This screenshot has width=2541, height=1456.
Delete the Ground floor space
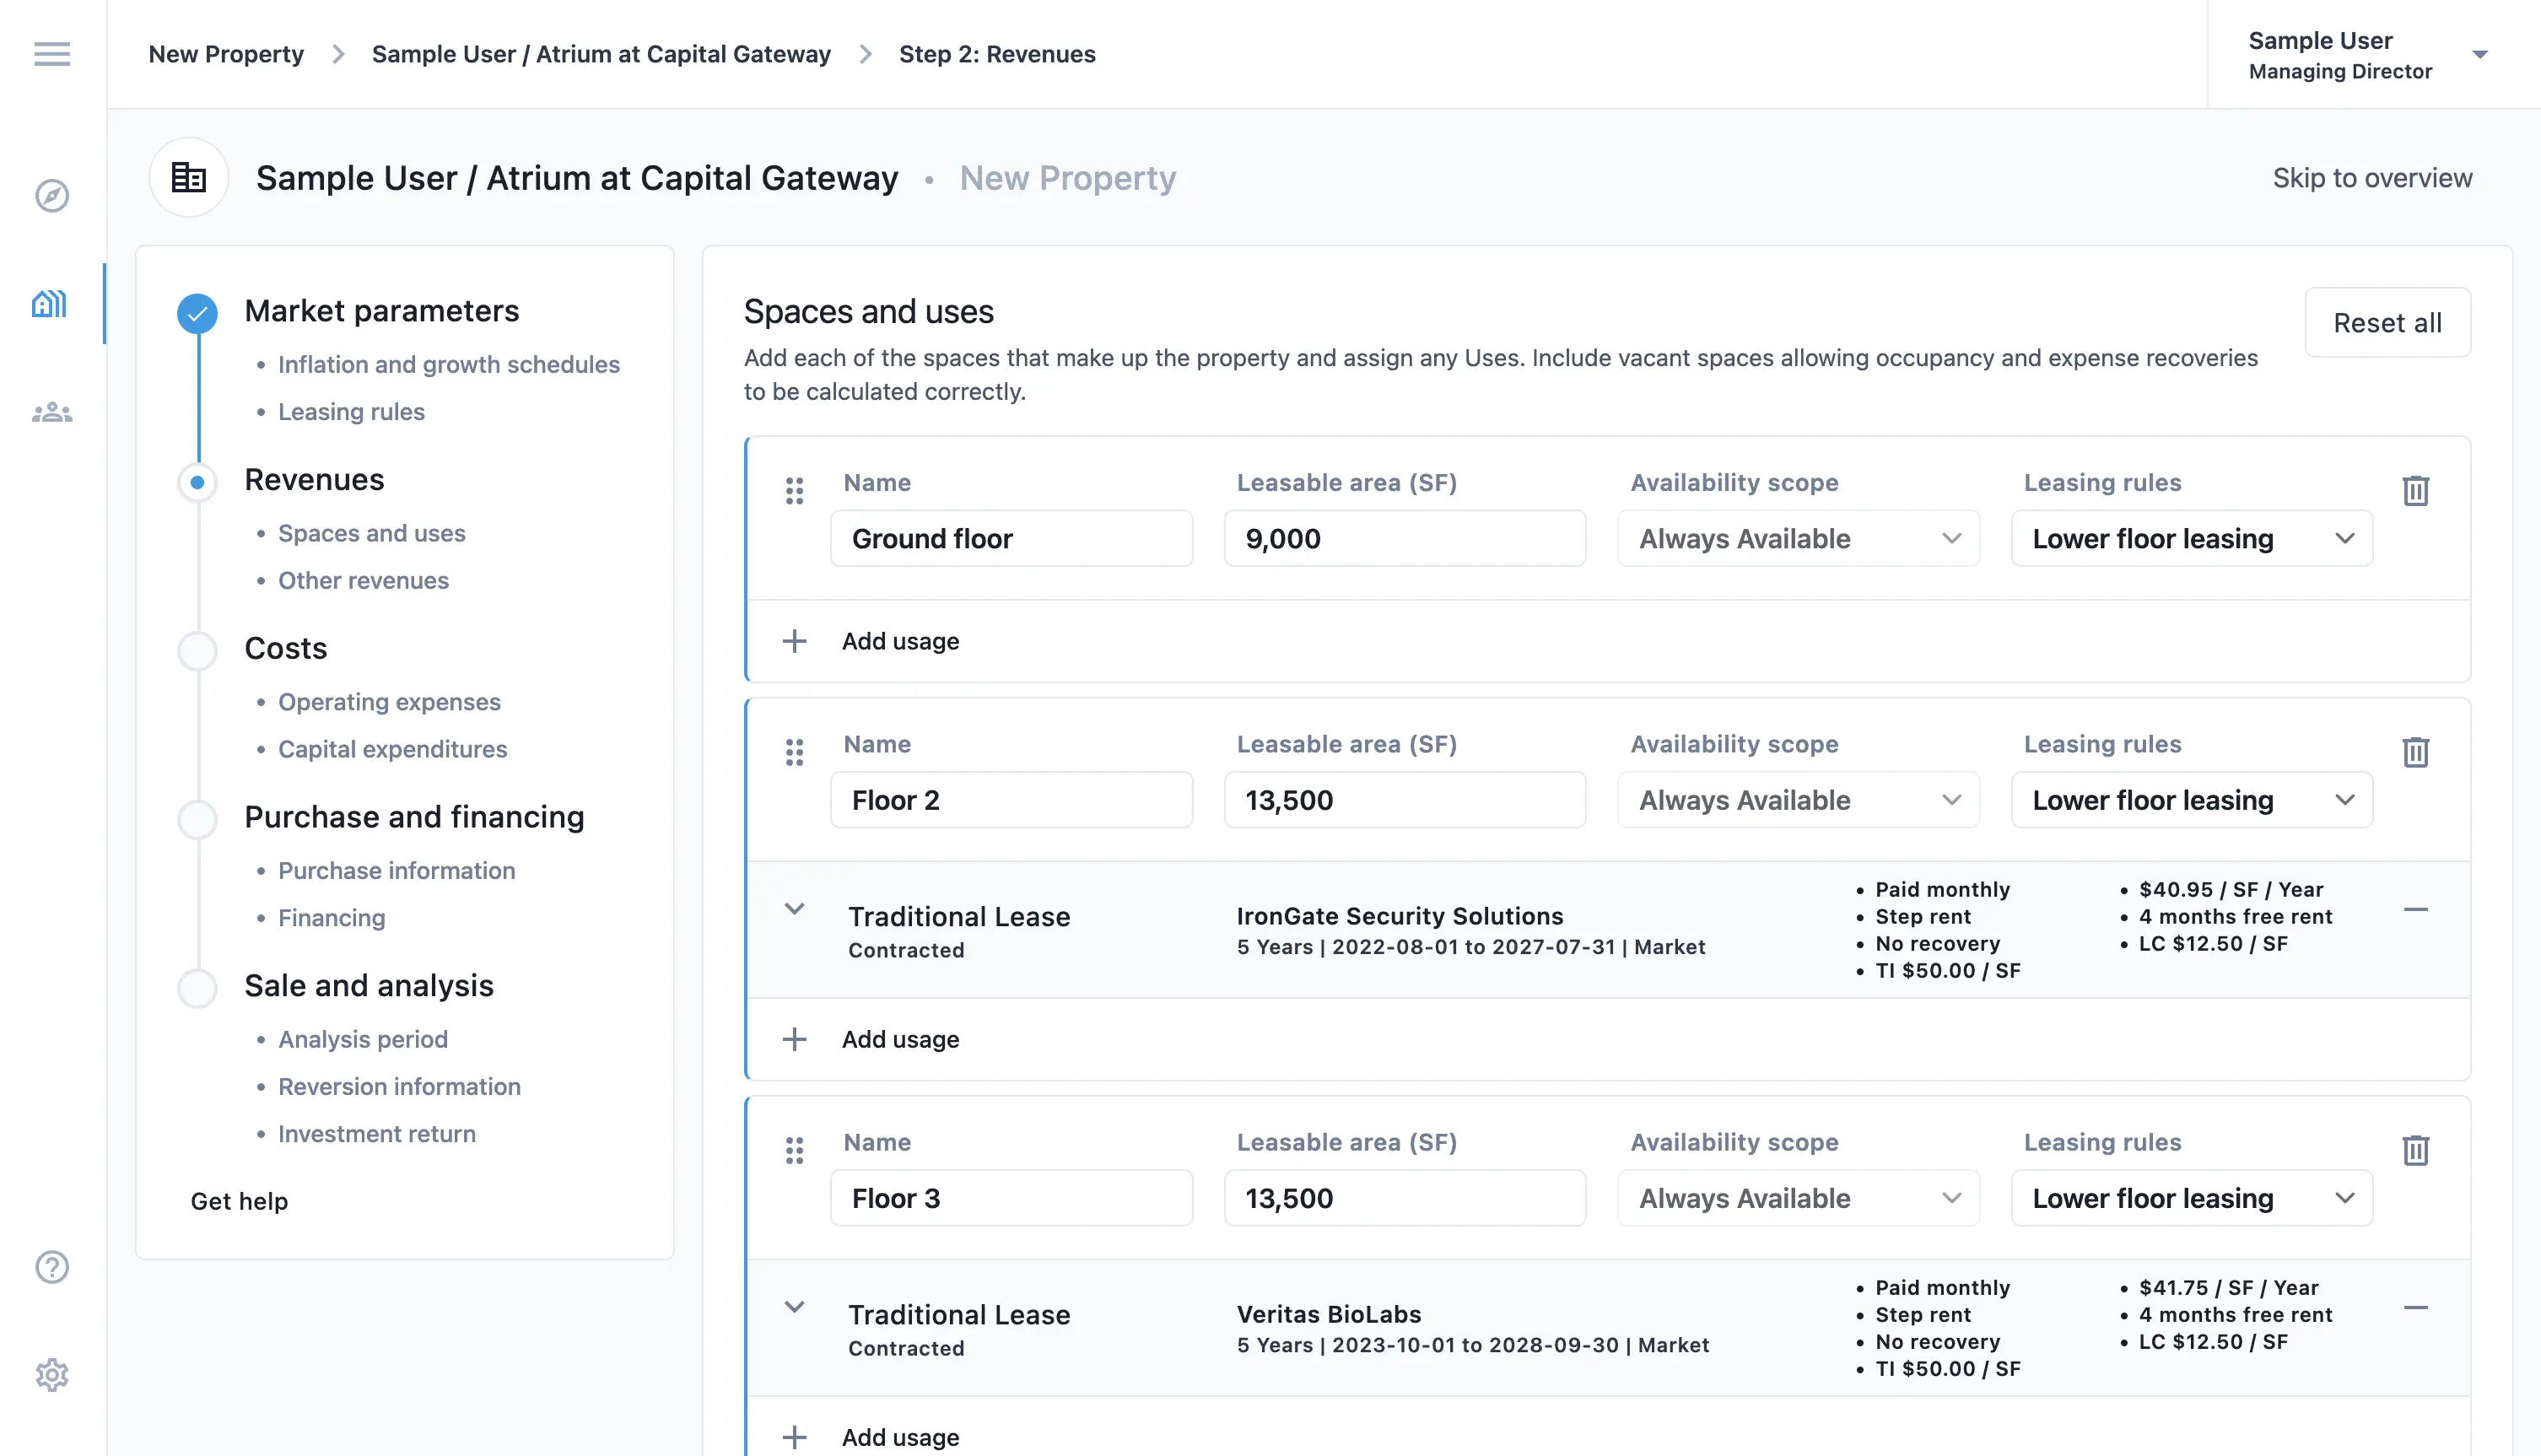point(2415,491)
